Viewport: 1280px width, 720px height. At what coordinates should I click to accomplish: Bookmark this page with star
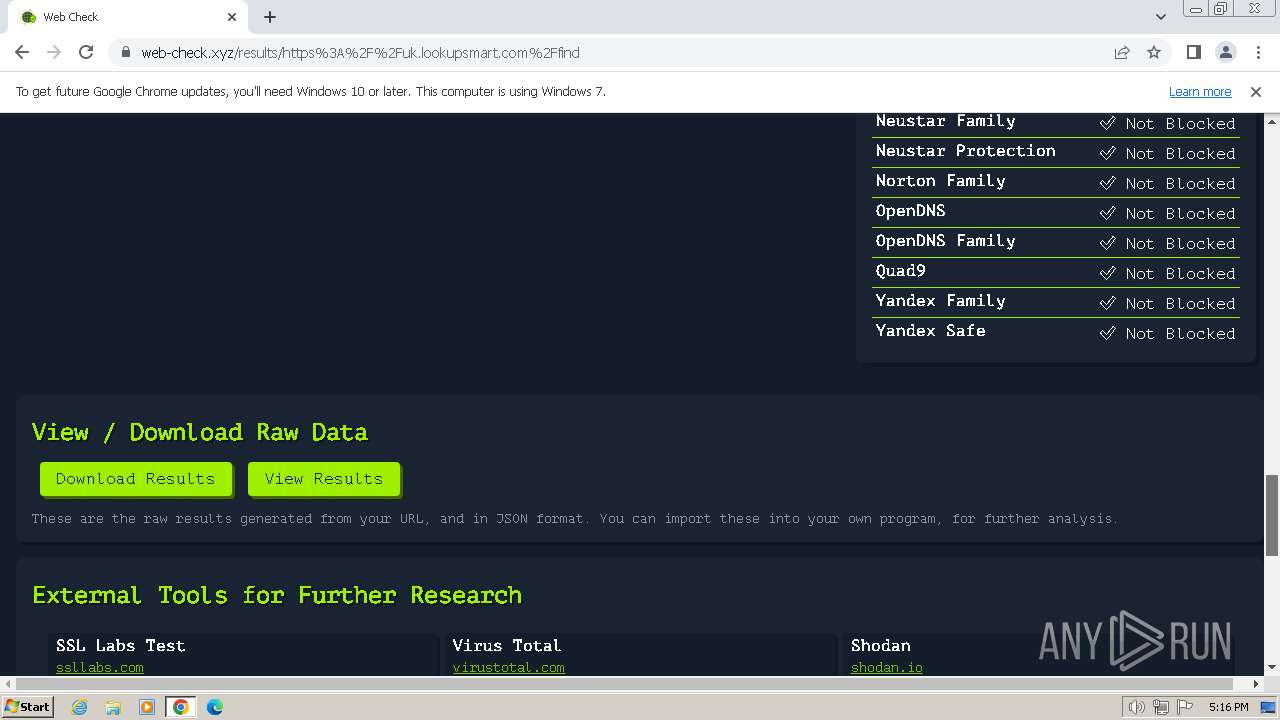click(1154, 52)
